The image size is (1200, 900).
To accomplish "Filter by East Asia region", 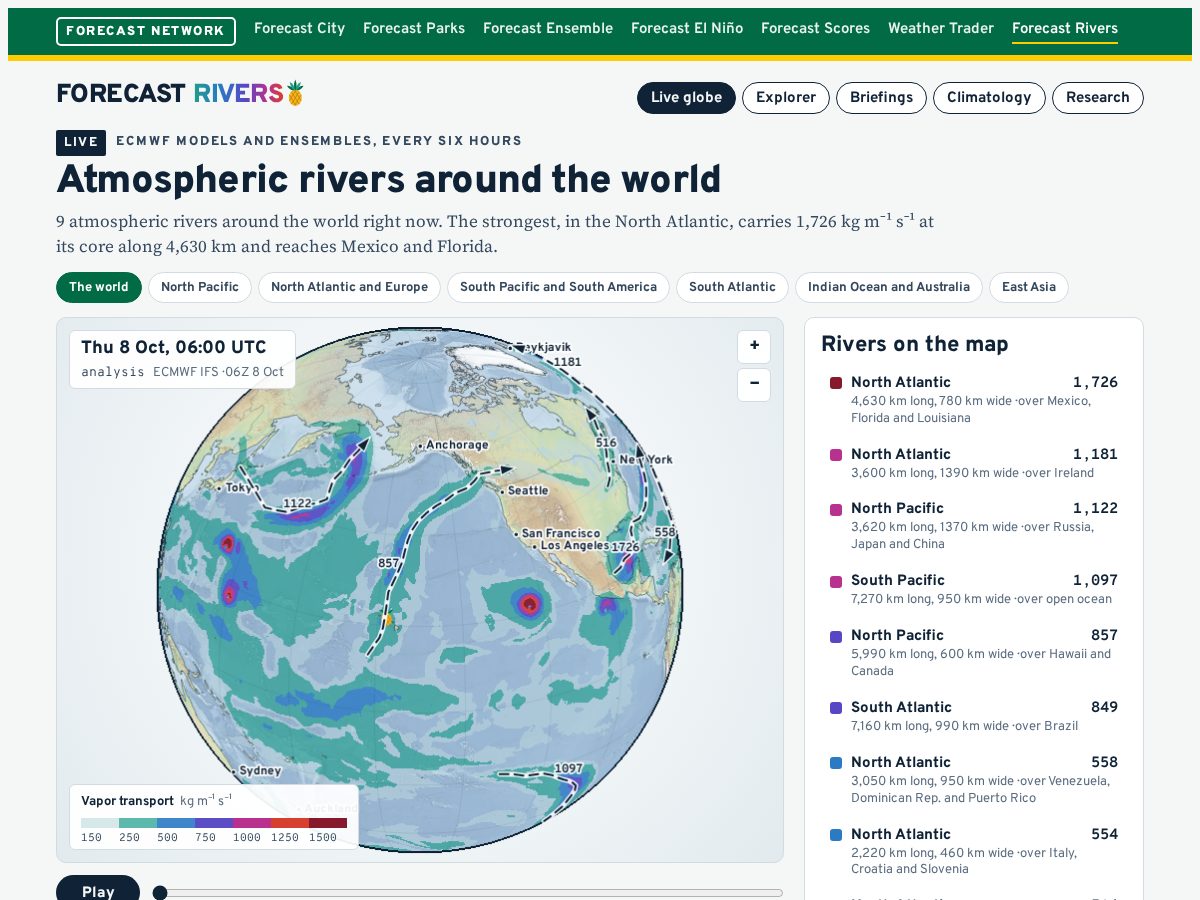I will point(1029,287).
